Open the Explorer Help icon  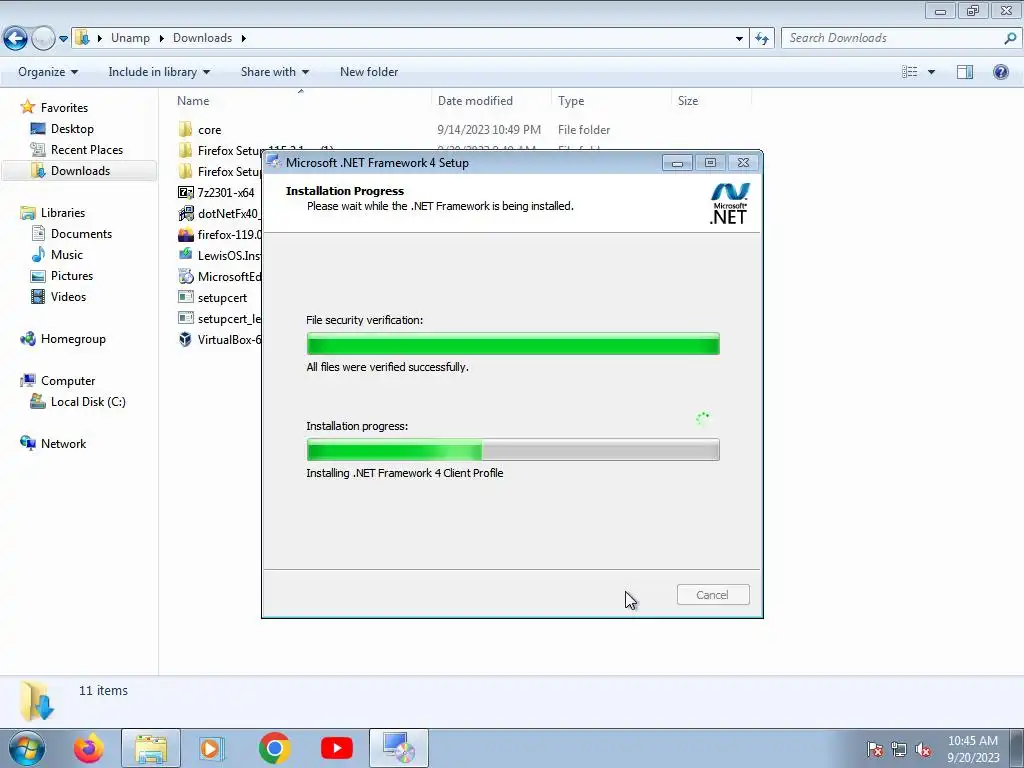pyautogui.click(x=1000, y=72)
